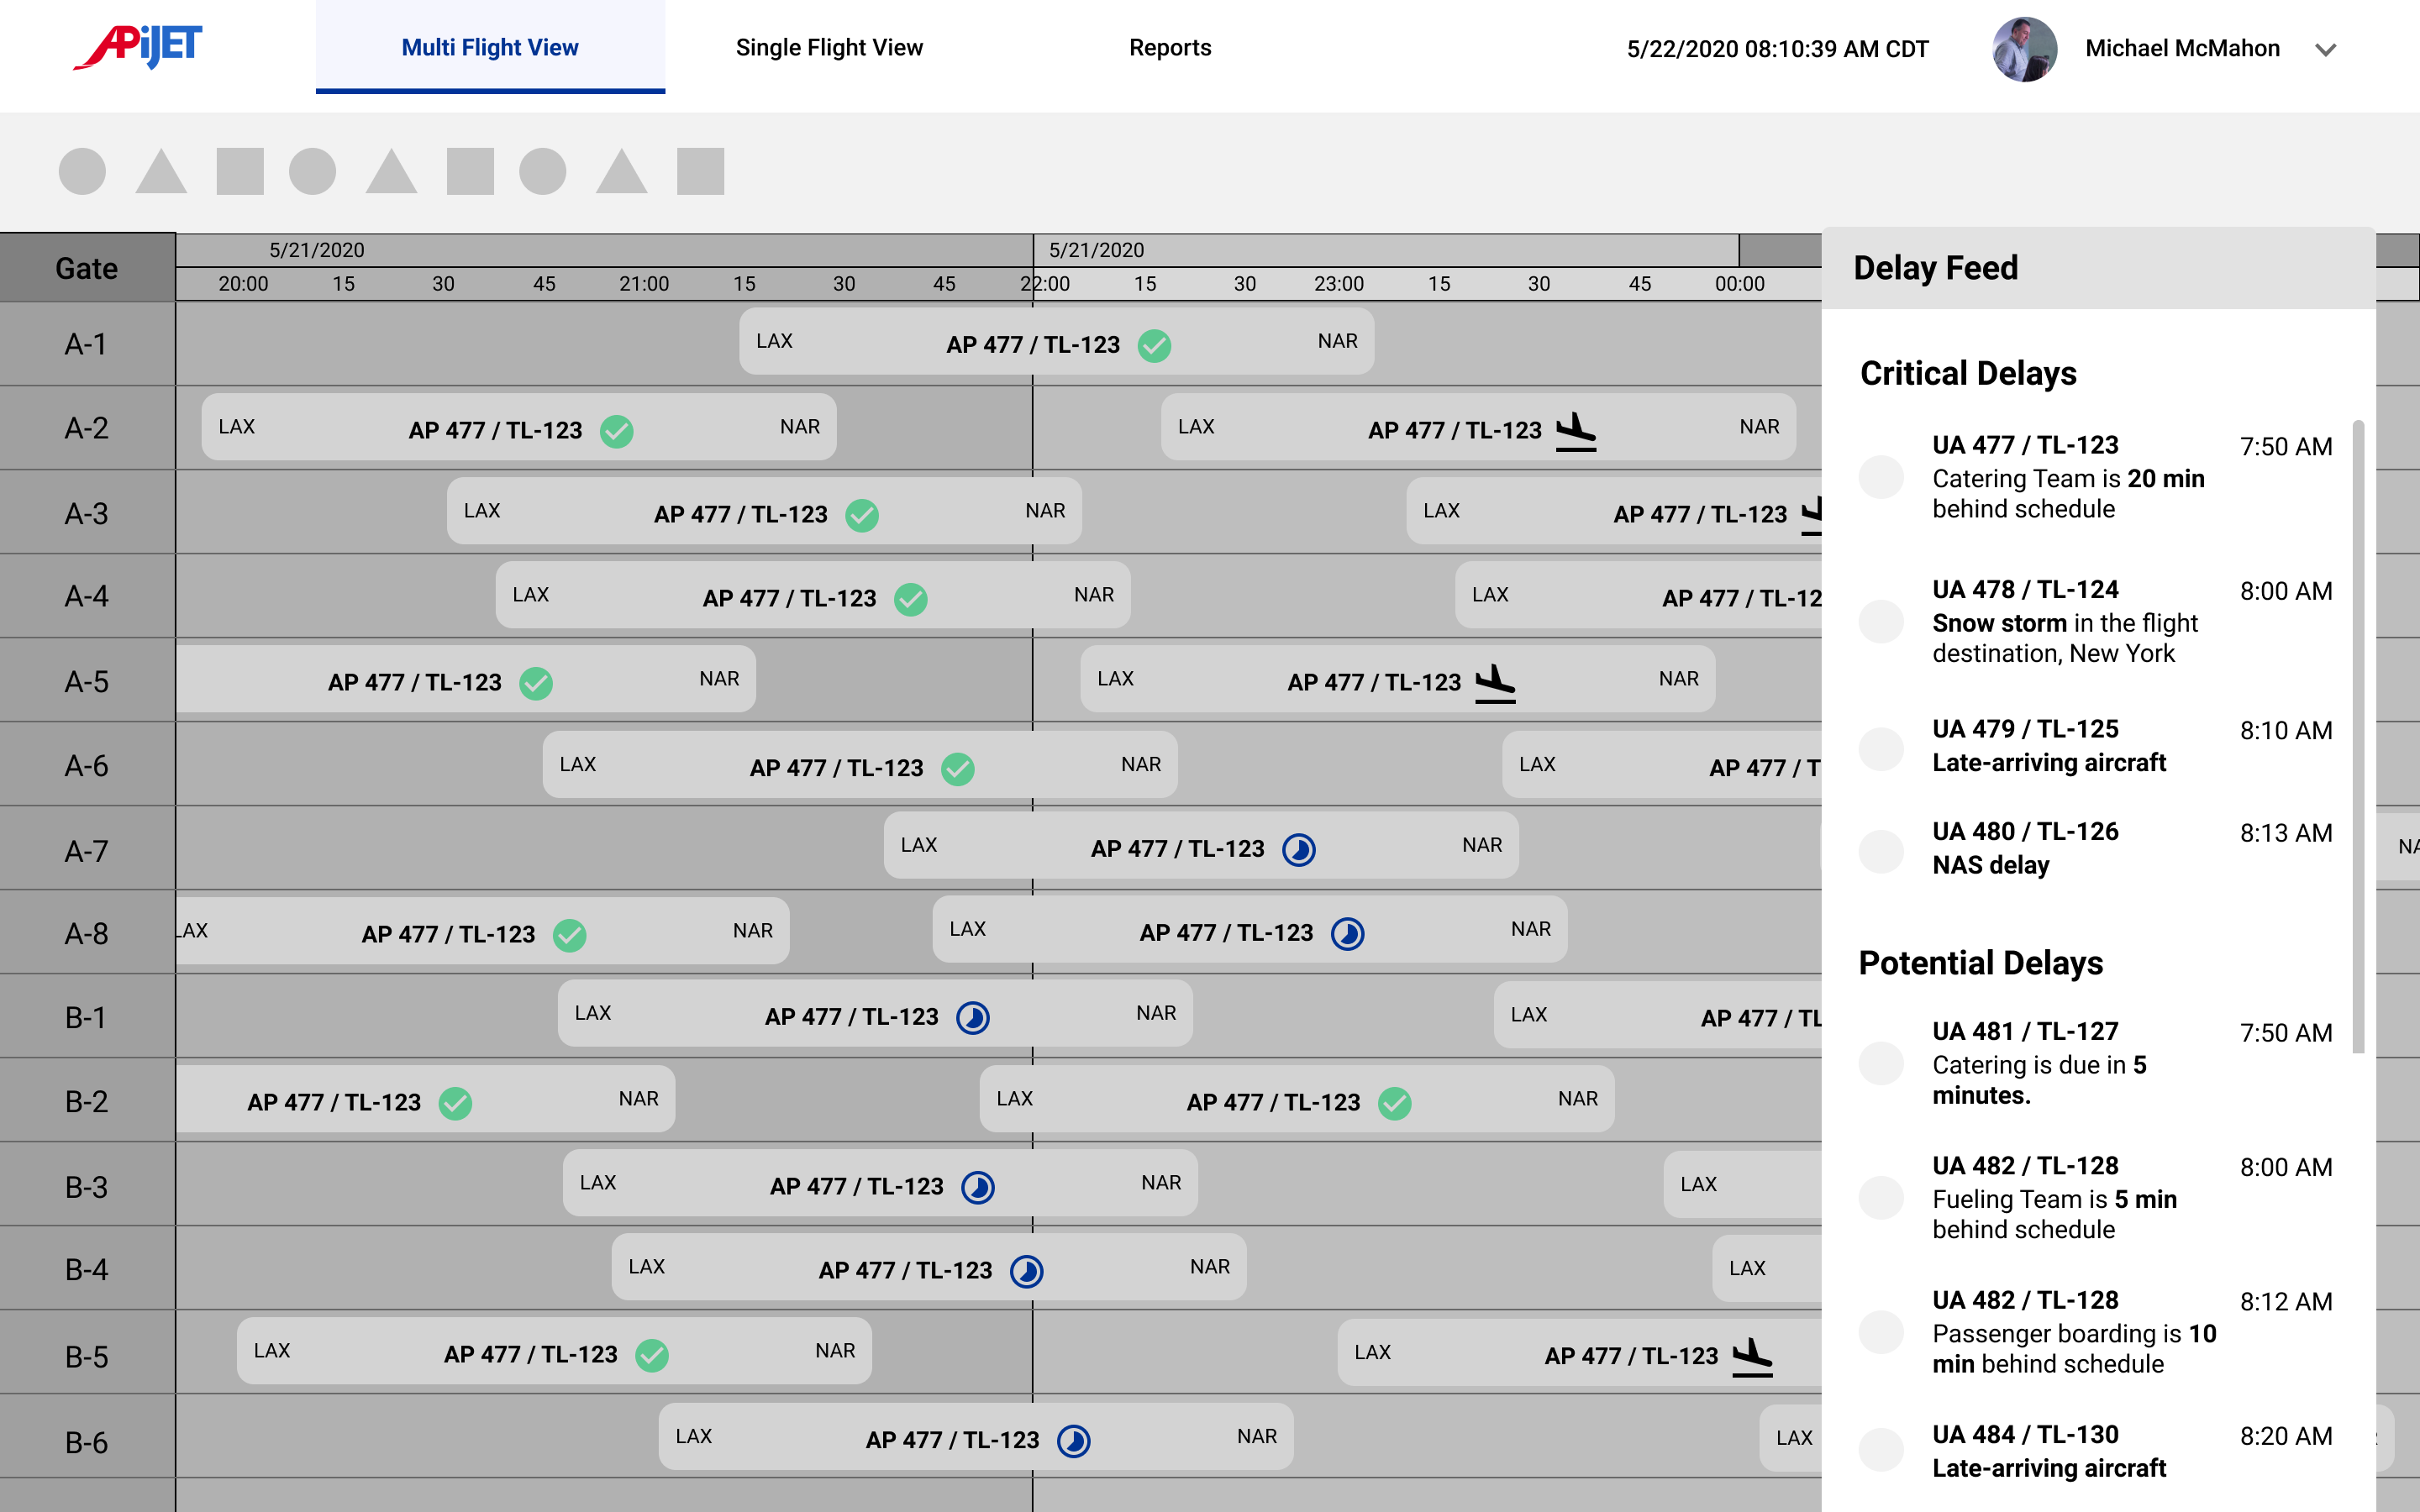Click the Delay Feed vertical scrollbar
Image resolution: width=2420 pixels, height=1512 pixels.
(x=2358, y=736)
